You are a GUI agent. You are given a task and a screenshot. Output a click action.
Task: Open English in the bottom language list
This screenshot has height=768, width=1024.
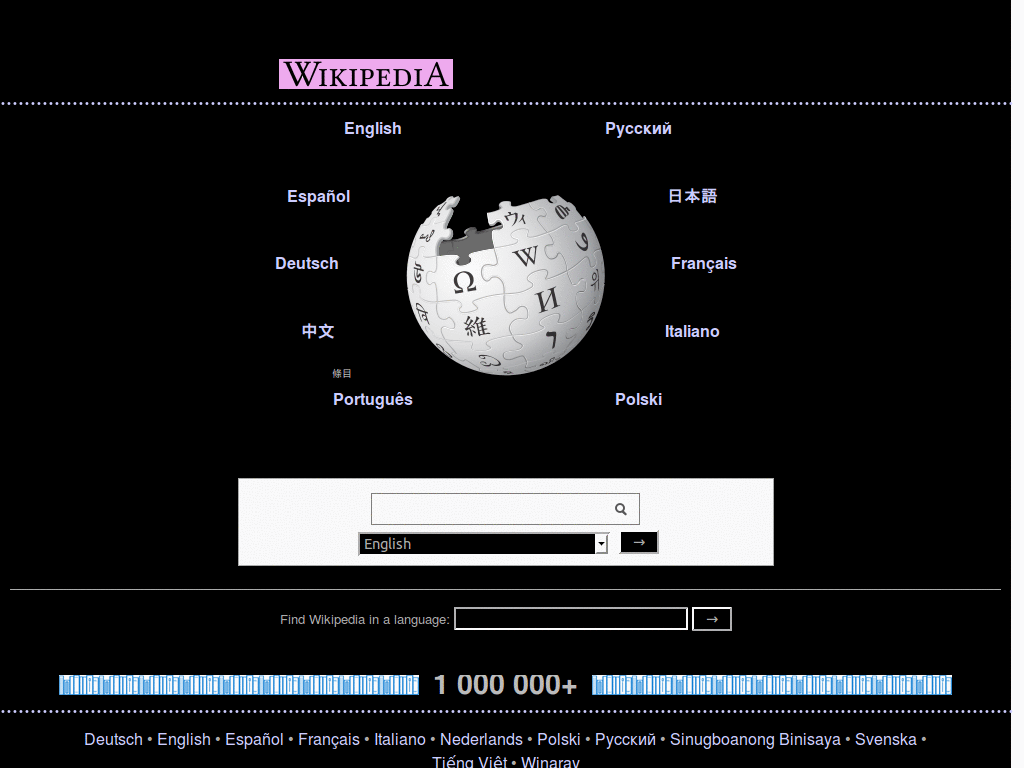tap(184, 739)
